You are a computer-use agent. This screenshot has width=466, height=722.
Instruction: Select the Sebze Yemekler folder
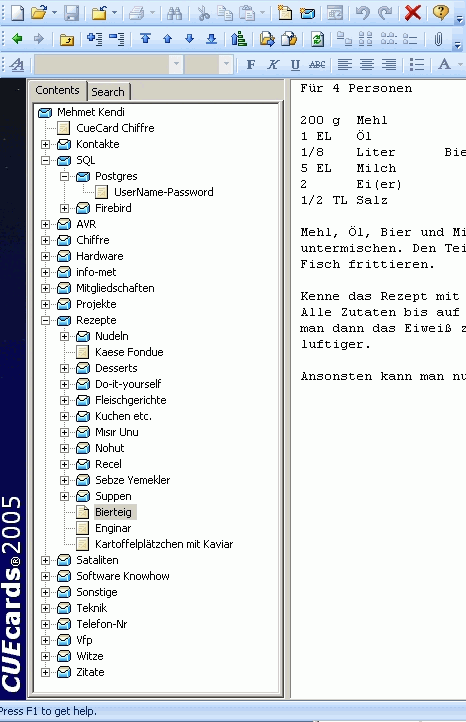[x=132, y=480]
